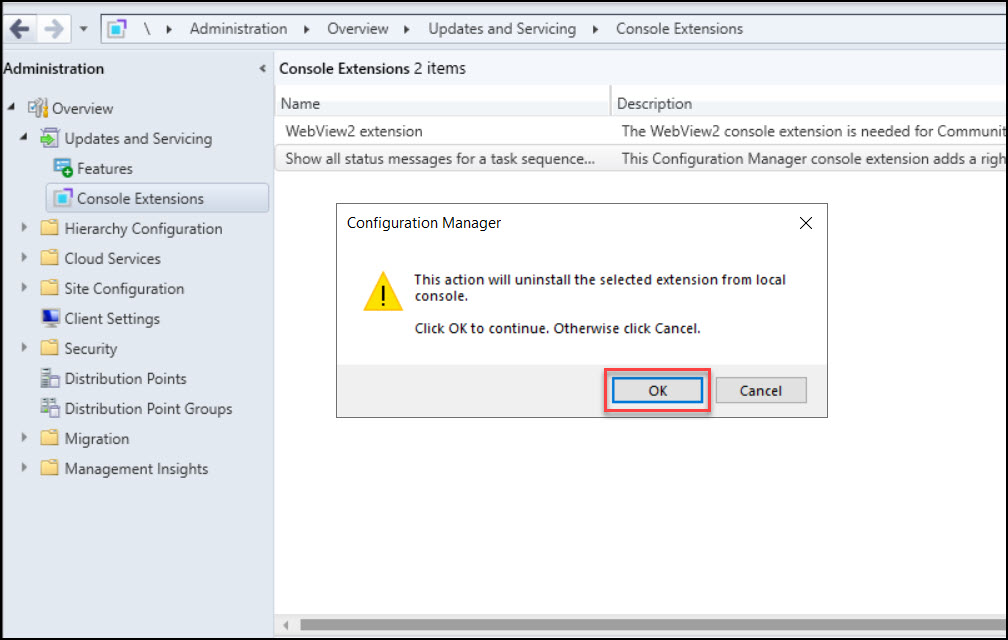Click the Security folder icon
The width and height of the screenshot is (1008, 640).
[x=50, y=348]
